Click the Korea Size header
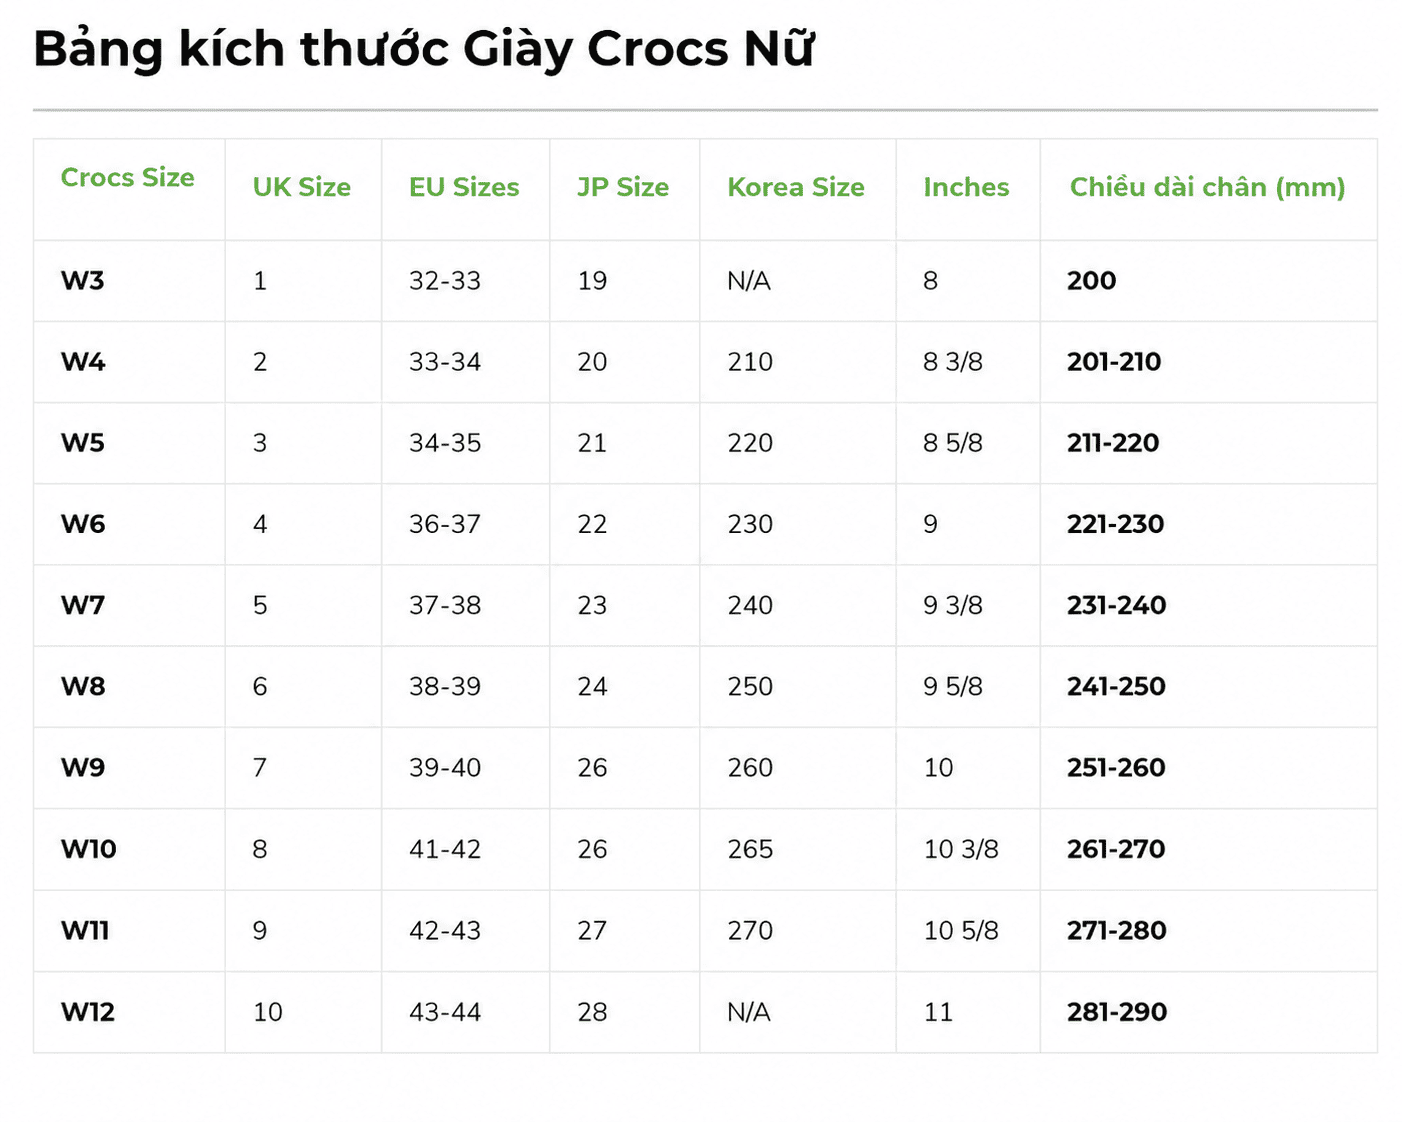This screenshot has height=1122, width=1402. [796, 187]
